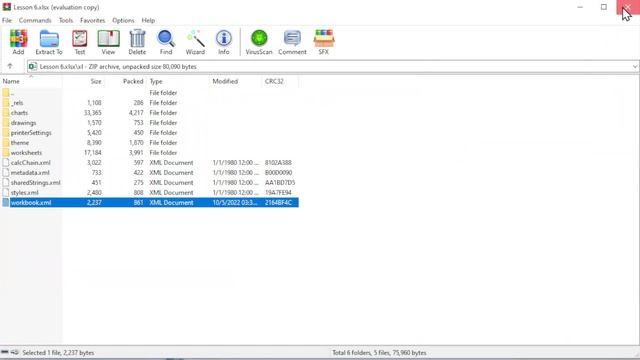
Task: Open the Tools menu
Action: pyautogui.click(x=66, y=20)
